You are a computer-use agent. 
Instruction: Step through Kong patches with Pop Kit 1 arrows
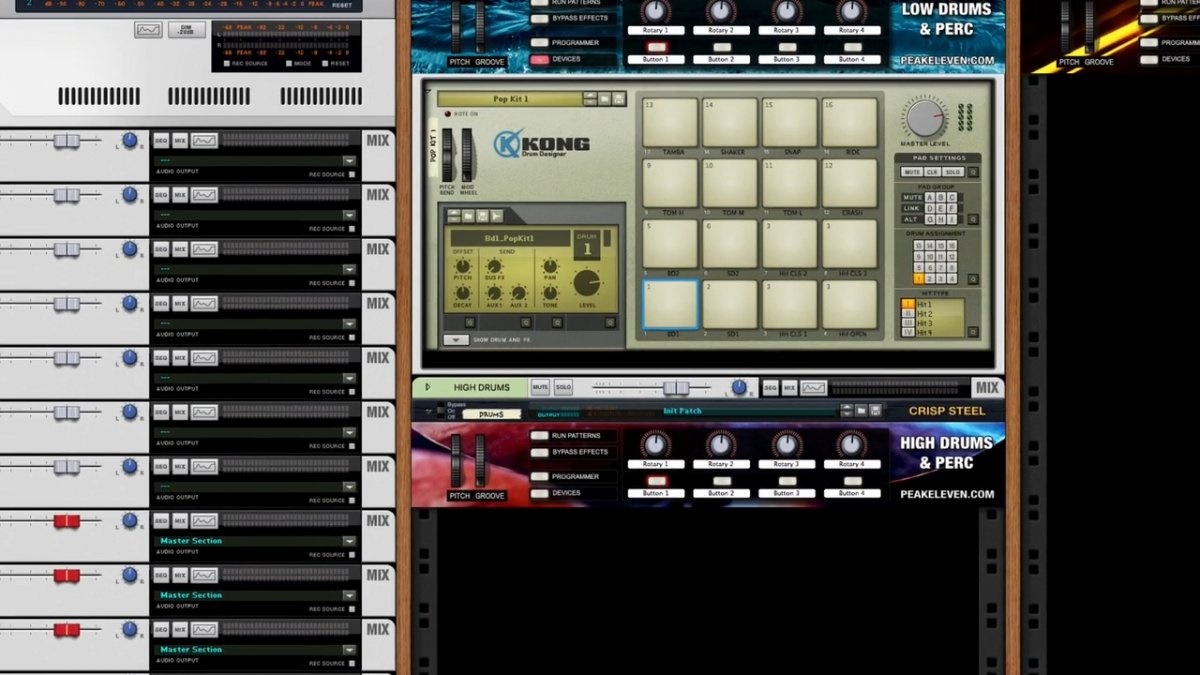click(x=590, y=99)
